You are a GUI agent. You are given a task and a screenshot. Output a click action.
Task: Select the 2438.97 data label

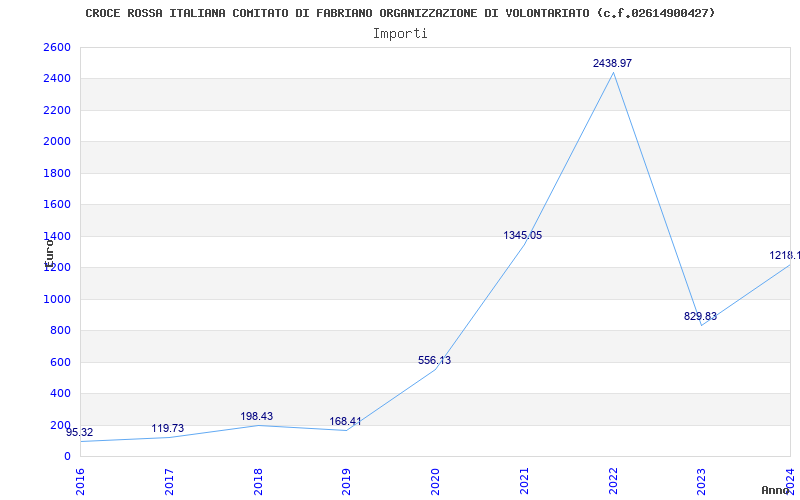coord(612,63)
